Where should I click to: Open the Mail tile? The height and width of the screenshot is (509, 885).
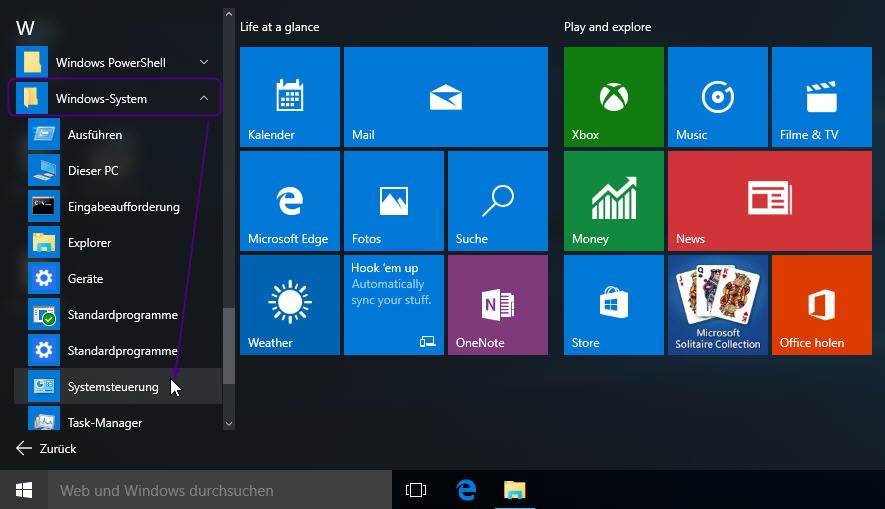[445, 96]
